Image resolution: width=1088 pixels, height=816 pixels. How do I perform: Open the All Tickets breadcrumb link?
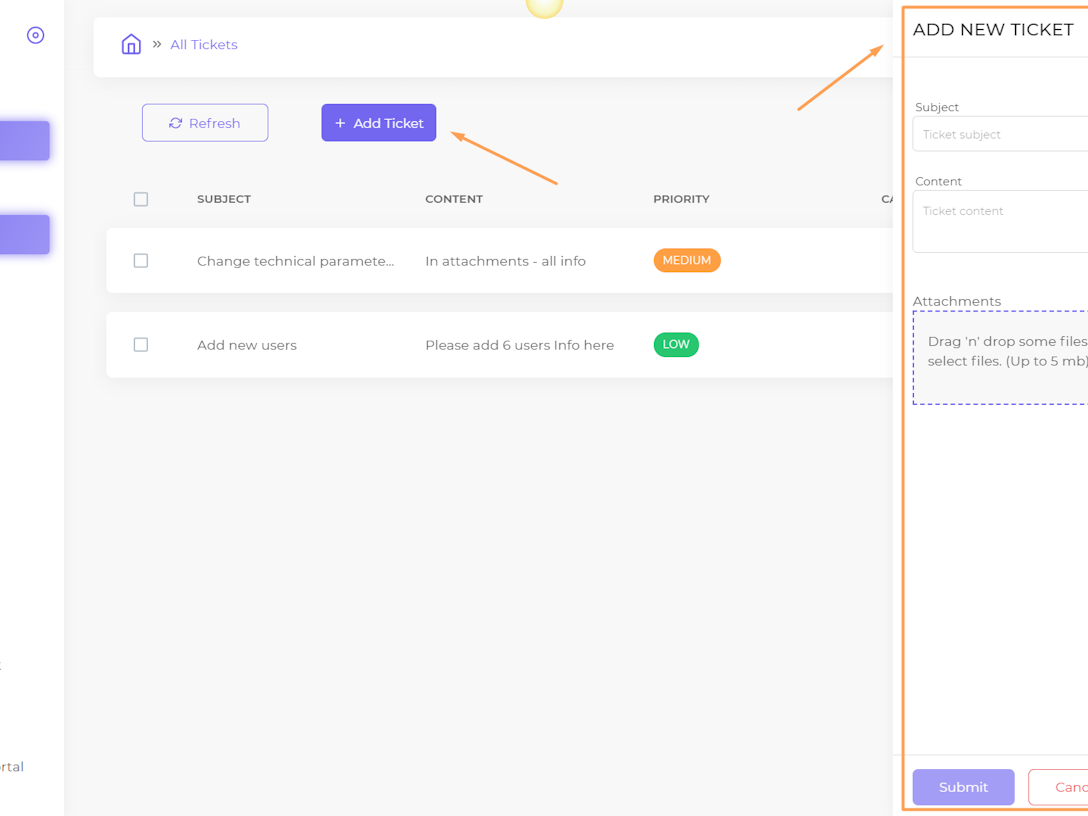[x=203, y=44]
